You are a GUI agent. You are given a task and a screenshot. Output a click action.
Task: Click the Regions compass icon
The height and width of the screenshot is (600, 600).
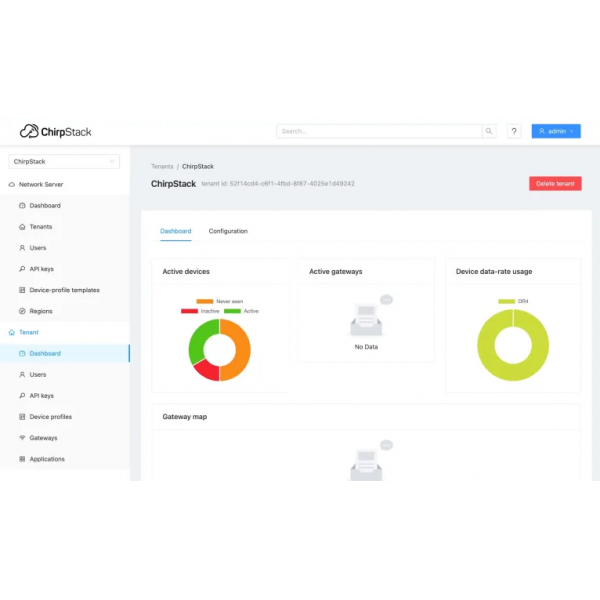point(22,311)
